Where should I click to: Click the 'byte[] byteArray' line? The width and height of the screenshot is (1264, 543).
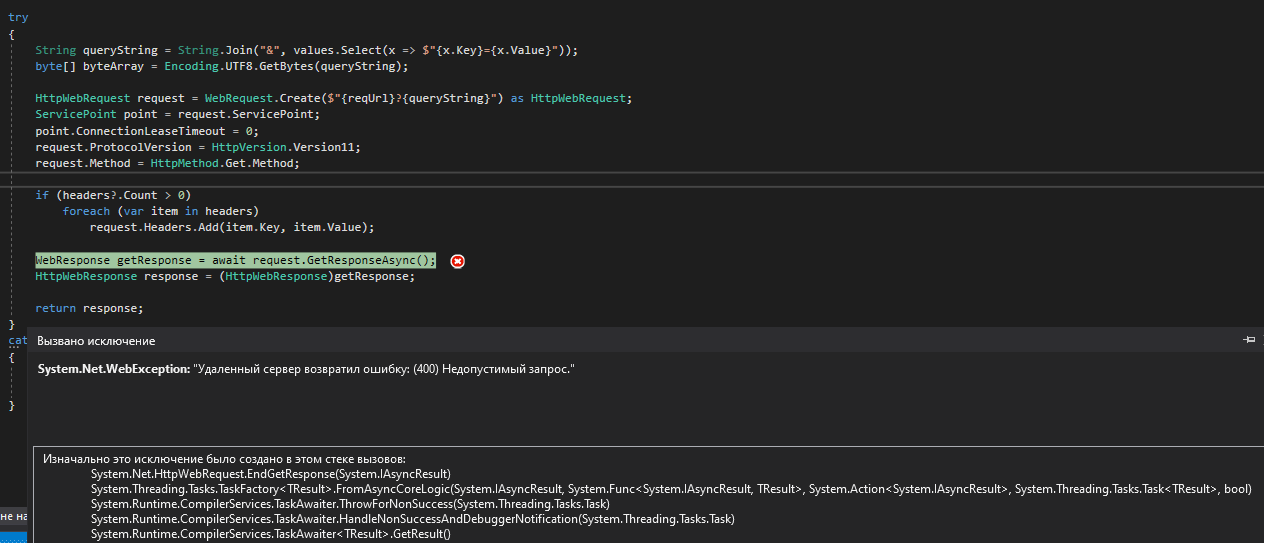(x=222, y=66)
